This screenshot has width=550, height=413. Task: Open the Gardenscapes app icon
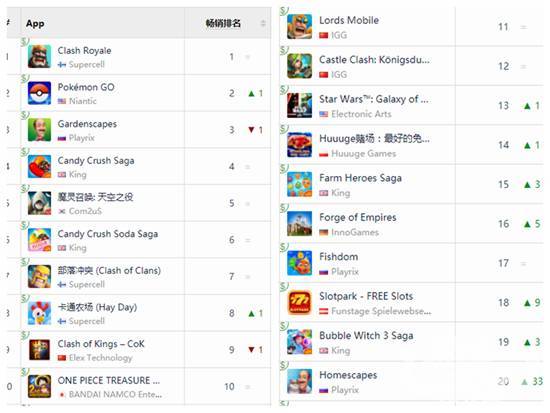(x=39, y=130)
